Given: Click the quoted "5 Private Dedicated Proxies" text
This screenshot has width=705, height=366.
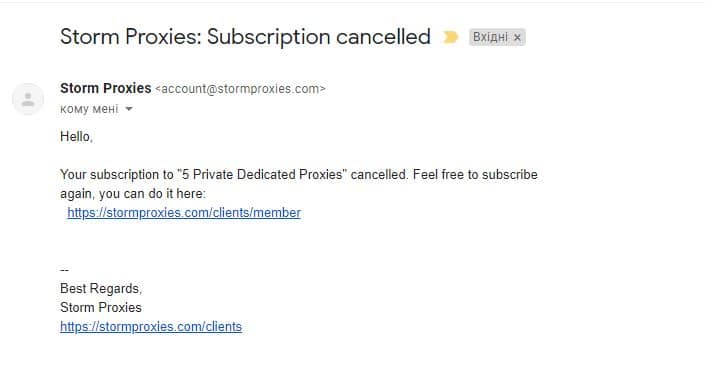Looking at the screenshot, I should tap(262, 174).
